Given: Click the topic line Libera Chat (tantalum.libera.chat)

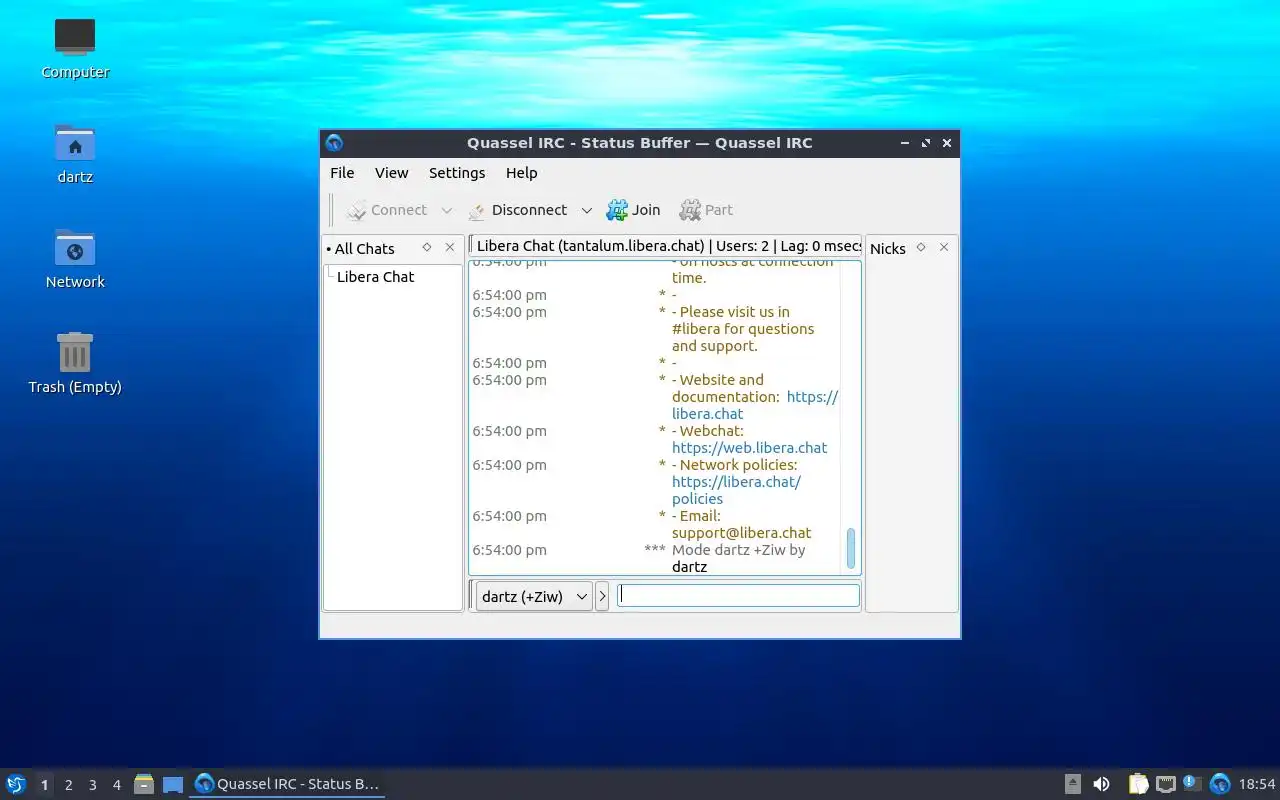Looking at the screenshot, I should (665, 246).
